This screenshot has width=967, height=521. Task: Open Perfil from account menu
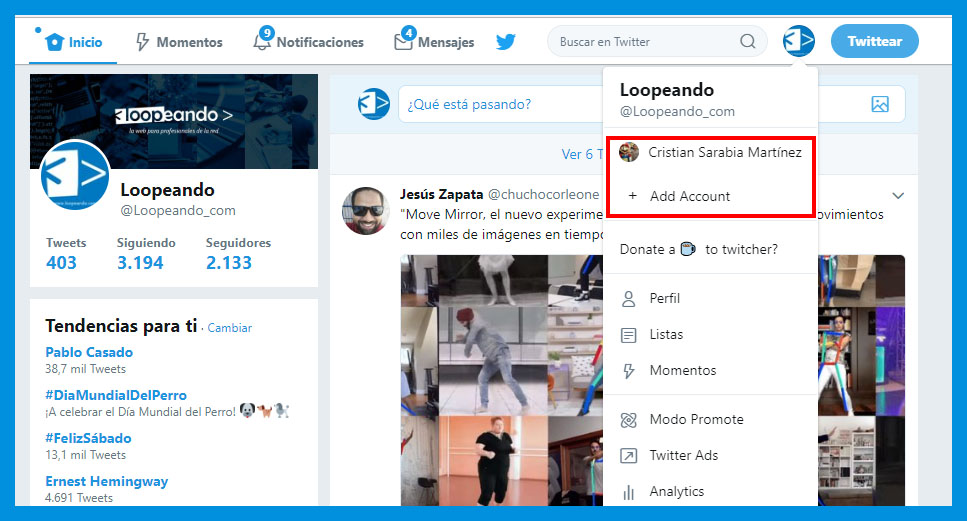click(x=710, y=298)
